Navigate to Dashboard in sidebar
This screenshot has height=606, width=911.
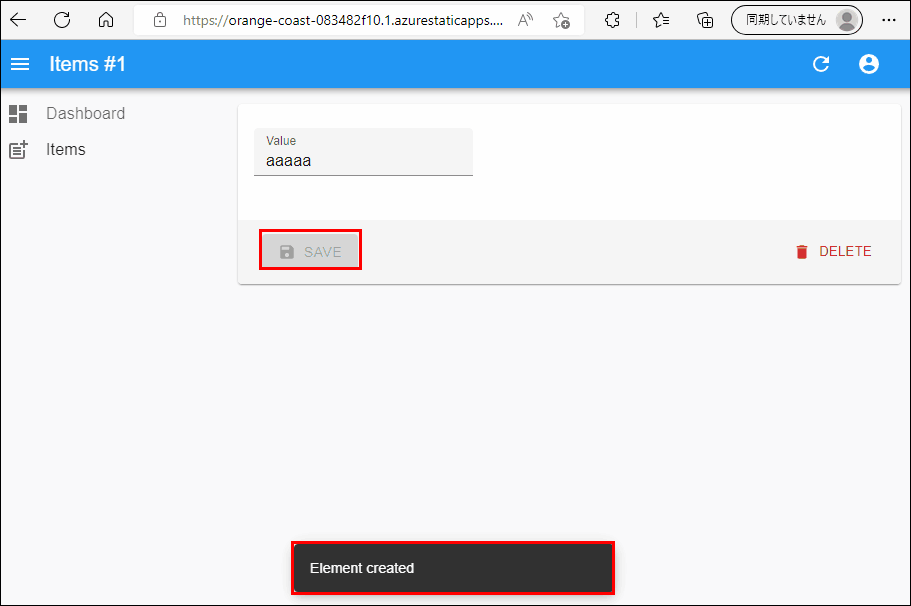pos(85,113)
